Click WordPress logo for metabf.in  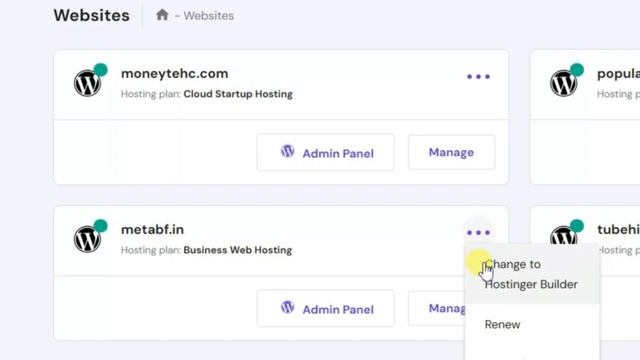coord(87,239)
